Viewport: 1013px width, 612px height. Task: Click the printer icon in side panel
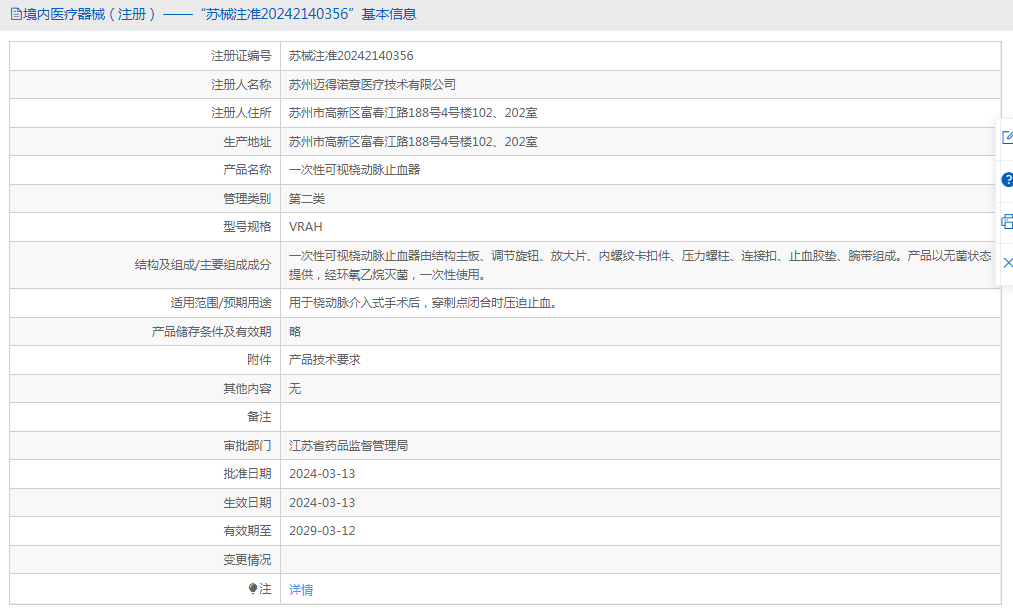(1007, 222)
